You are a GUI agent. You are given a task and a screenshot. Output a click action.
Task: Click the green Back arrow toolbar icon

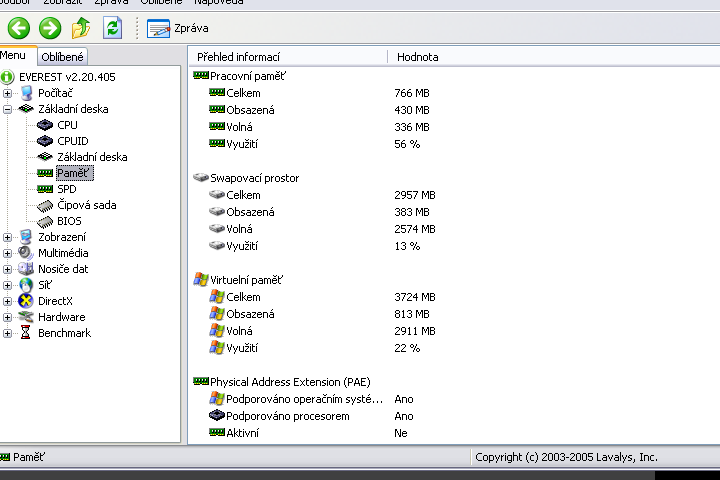18,28
